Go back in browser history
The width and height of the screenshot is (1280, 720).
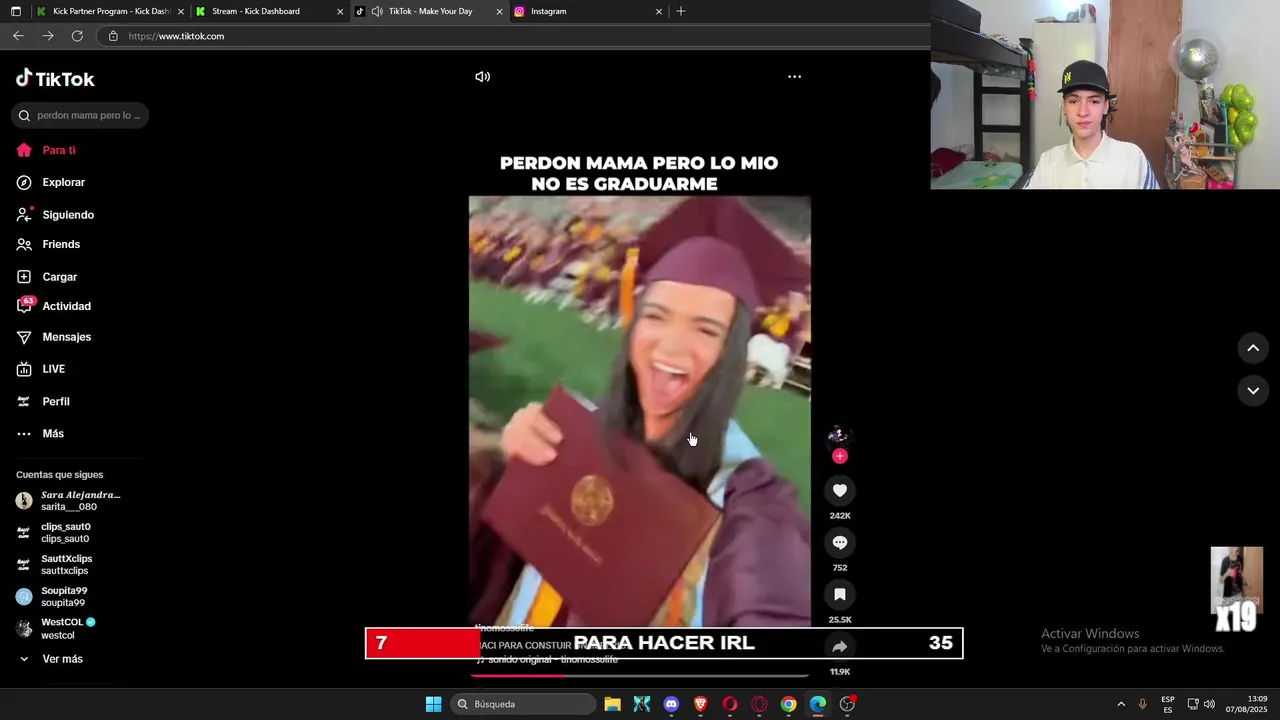(x=18, y=36)
